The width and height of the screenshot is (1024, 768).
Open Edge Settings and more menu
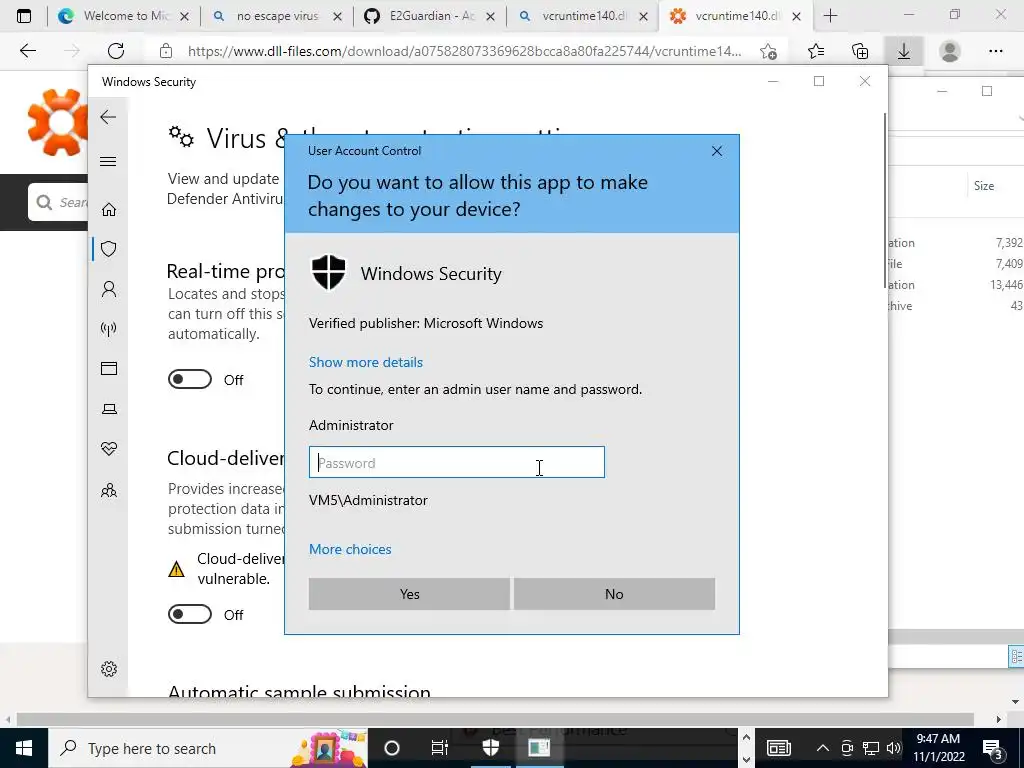(x=995, y=51)
